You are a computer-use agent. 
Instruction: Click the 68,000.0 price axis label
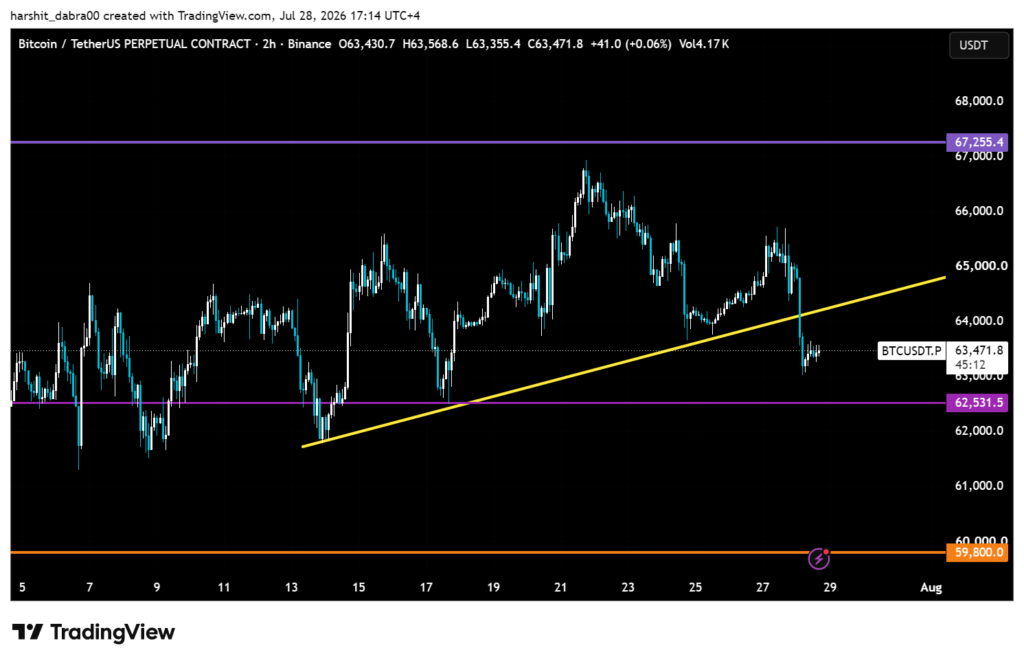click(x=978, y=101)
